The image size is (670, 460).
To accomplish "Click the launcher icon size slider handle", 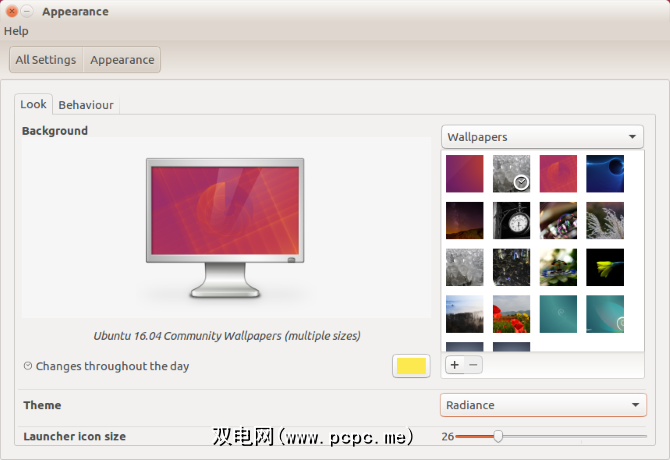I will [498, 436].
